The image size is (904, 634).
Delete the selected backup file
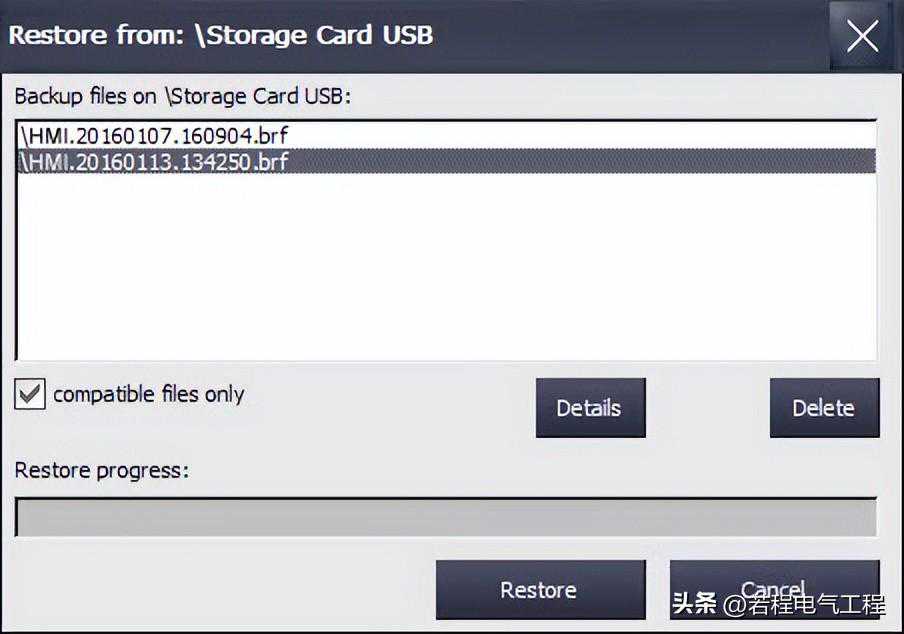click(824, 408)
